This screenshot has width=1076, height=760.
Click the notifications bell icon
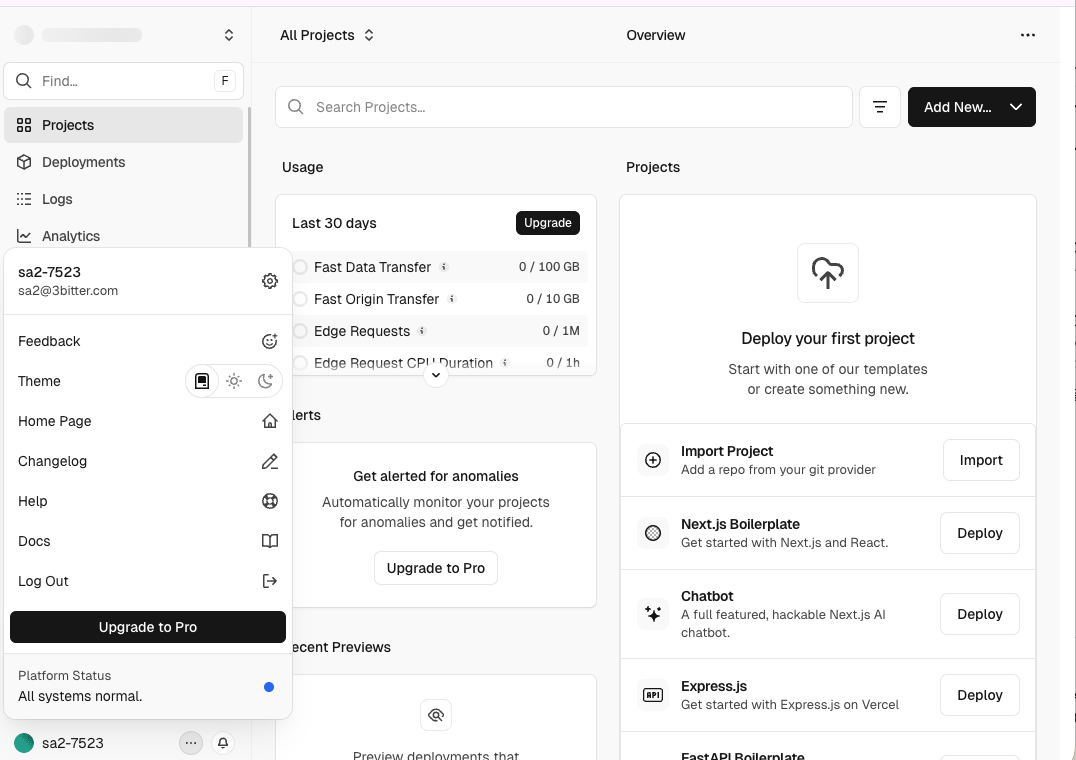click(x=223, y=743)
